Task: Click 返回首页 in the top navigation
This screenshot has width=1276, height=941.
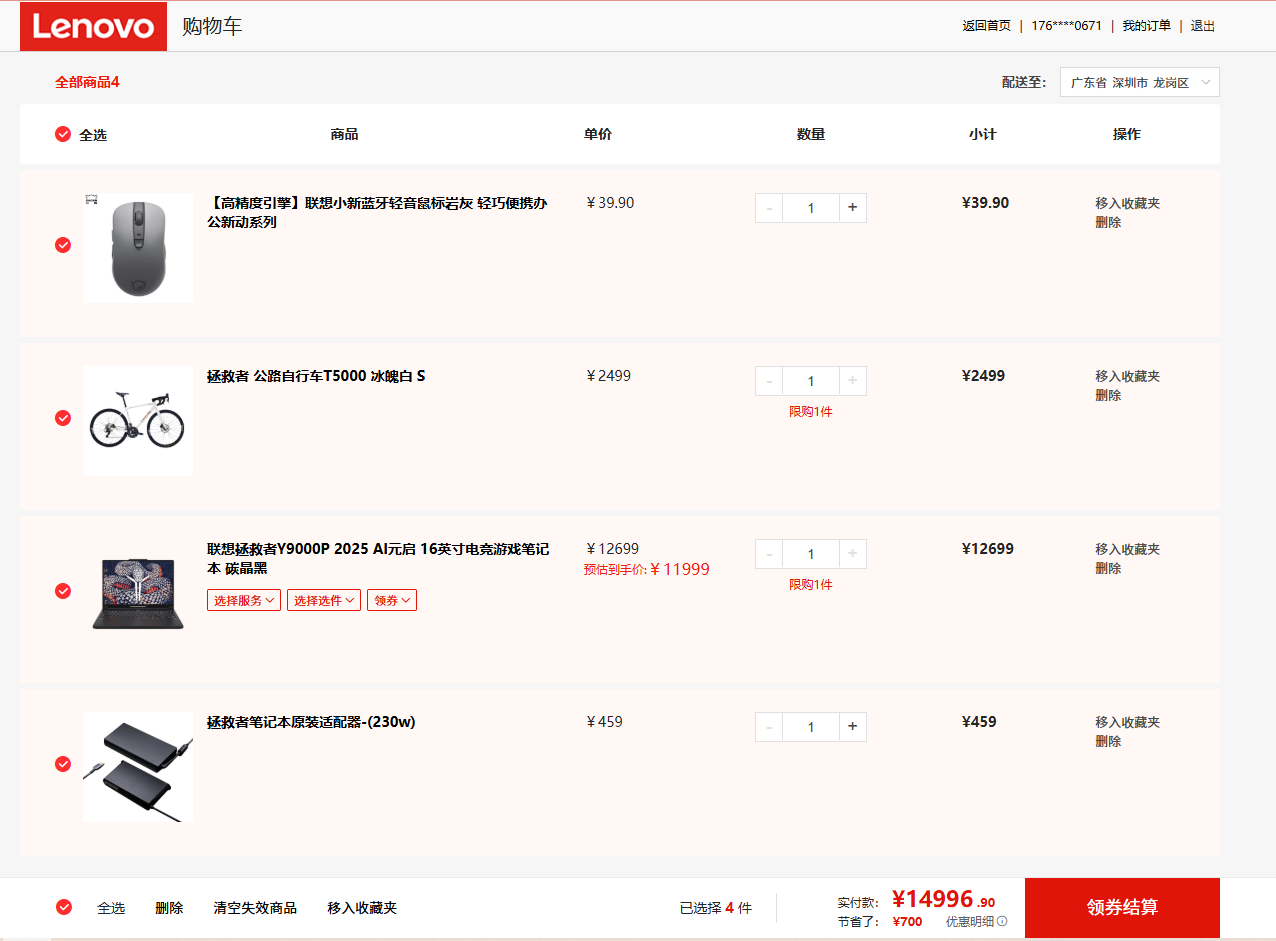Action: click(986, 26)
